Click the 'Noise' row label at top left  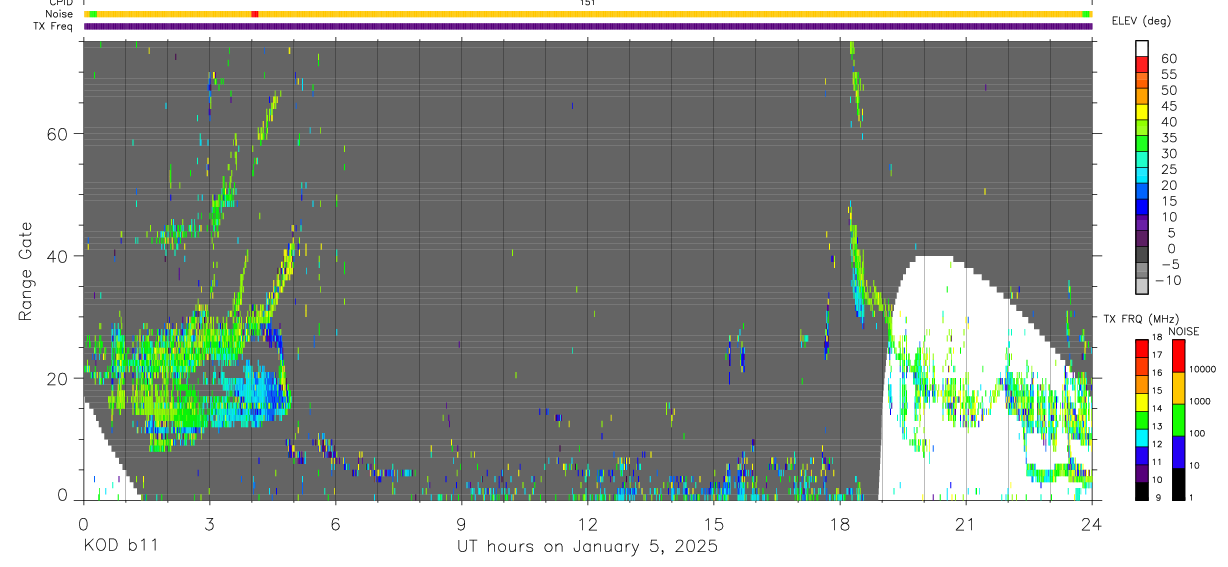click(59, 14)
